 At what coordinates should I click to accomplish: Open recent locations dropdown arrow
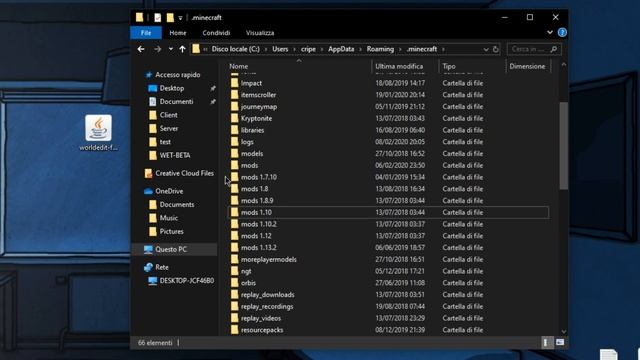pos(171,49)
